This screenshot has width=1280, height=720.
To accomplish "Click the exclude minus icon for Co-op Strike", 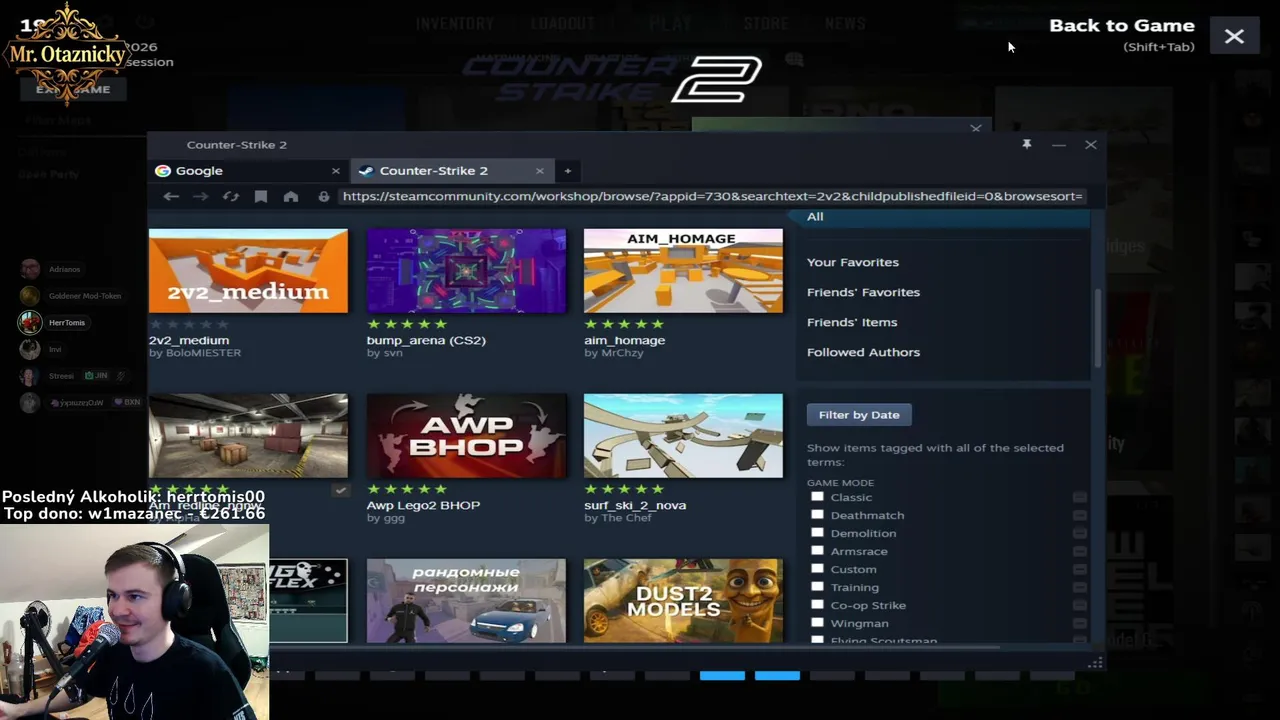I will click(1080, 605).
